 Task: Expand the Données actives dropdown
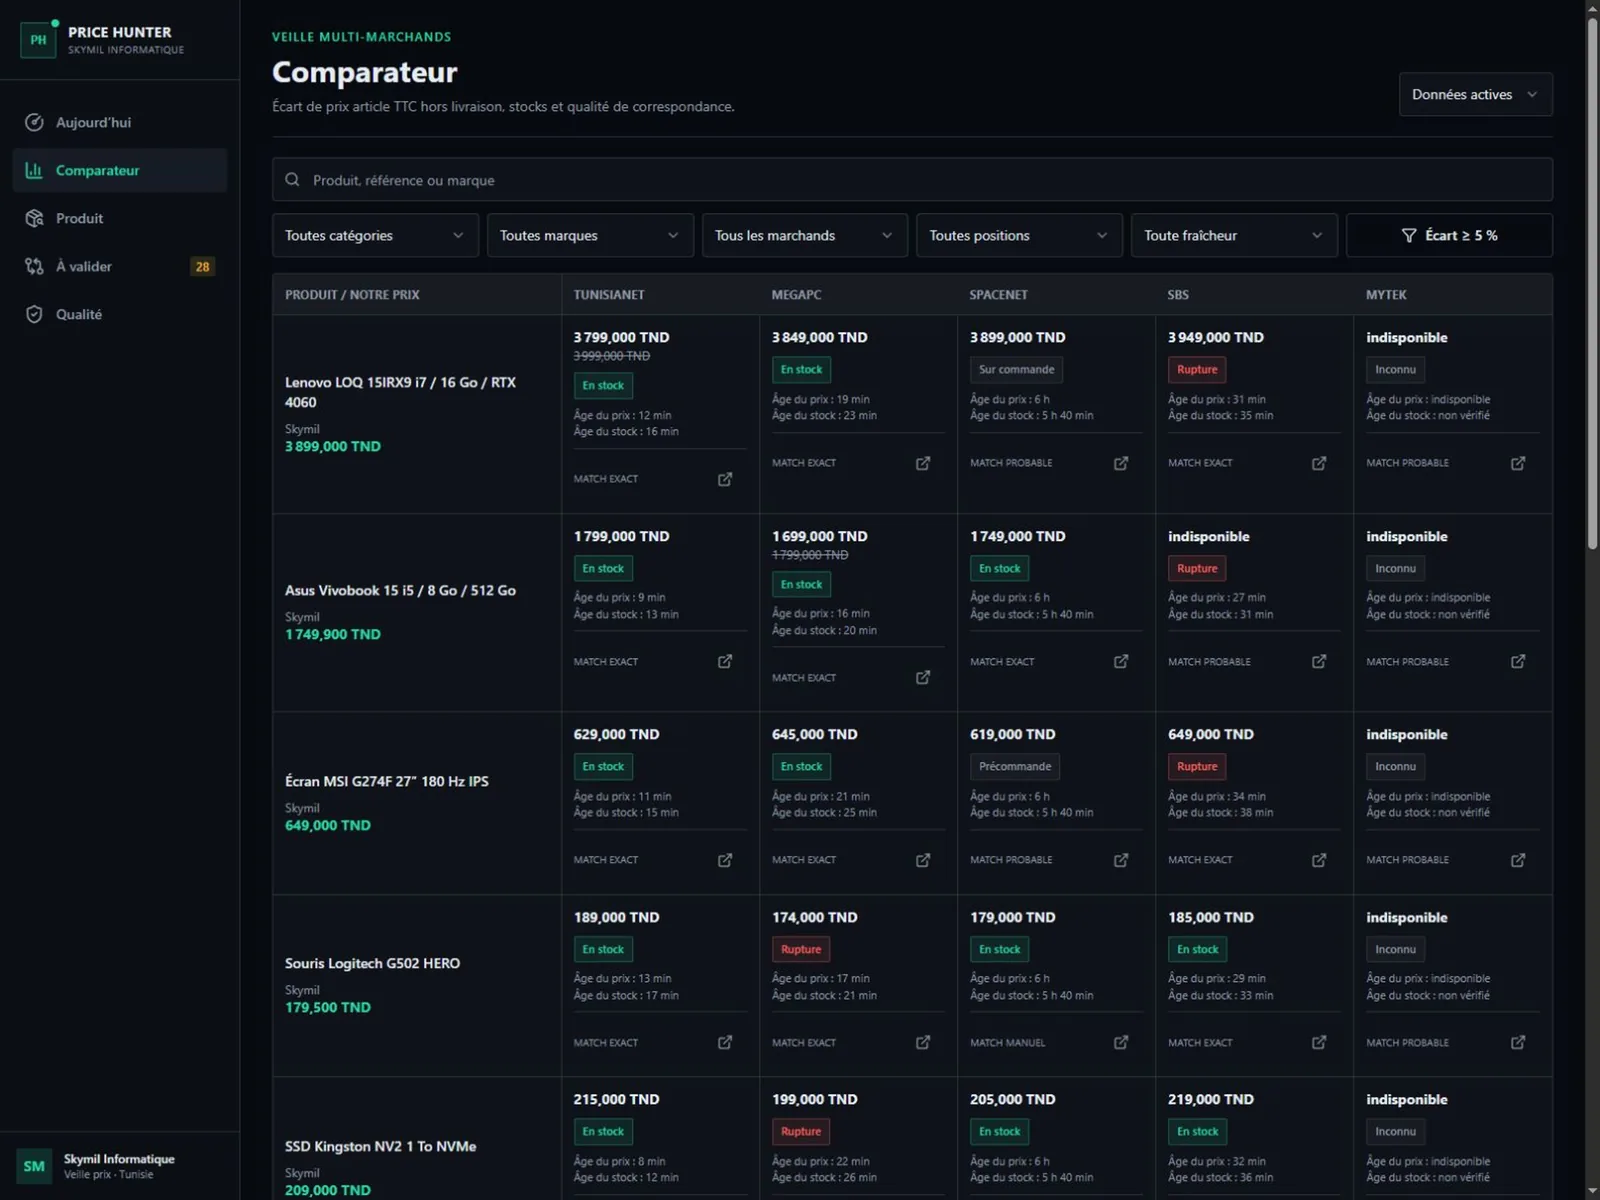point(1475,94)
